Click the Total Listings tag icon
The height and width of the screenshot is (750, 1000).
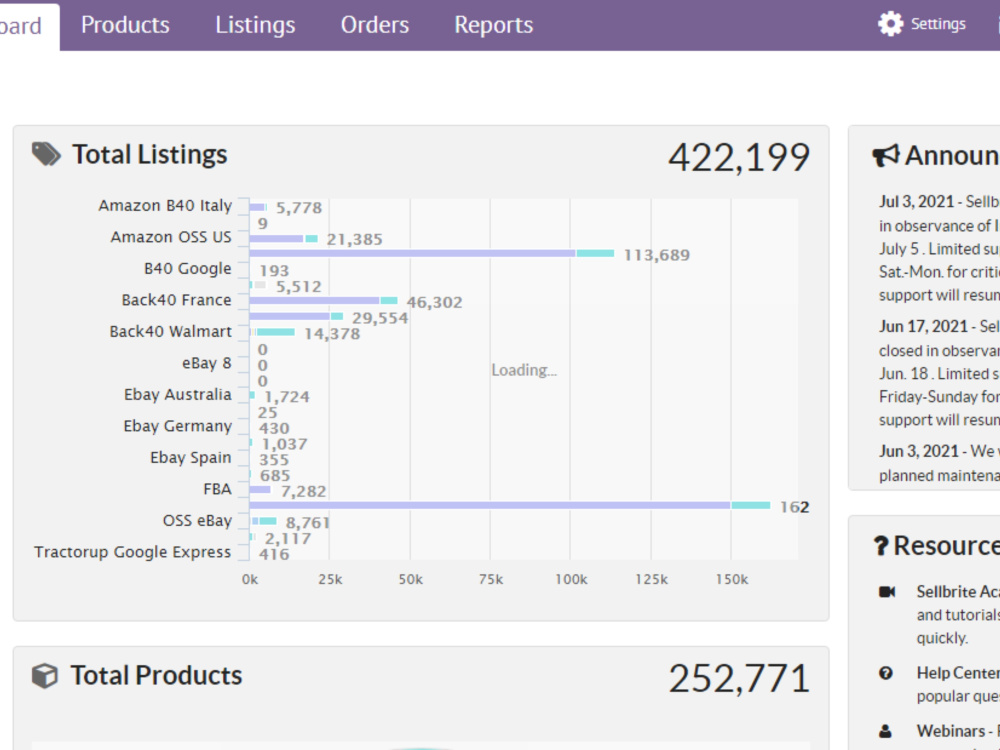click(47, 154)
